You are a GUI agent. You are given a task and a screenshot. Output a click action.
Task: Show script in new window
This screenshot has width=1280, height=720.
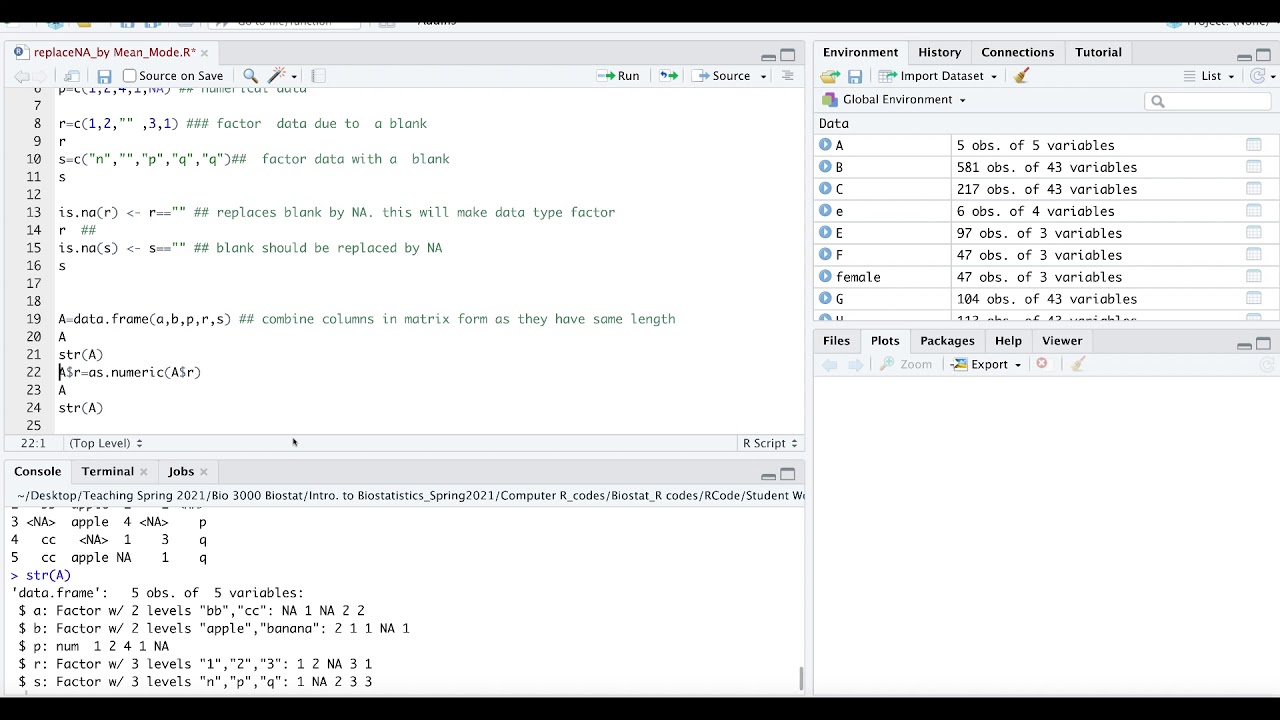(72, 76)
